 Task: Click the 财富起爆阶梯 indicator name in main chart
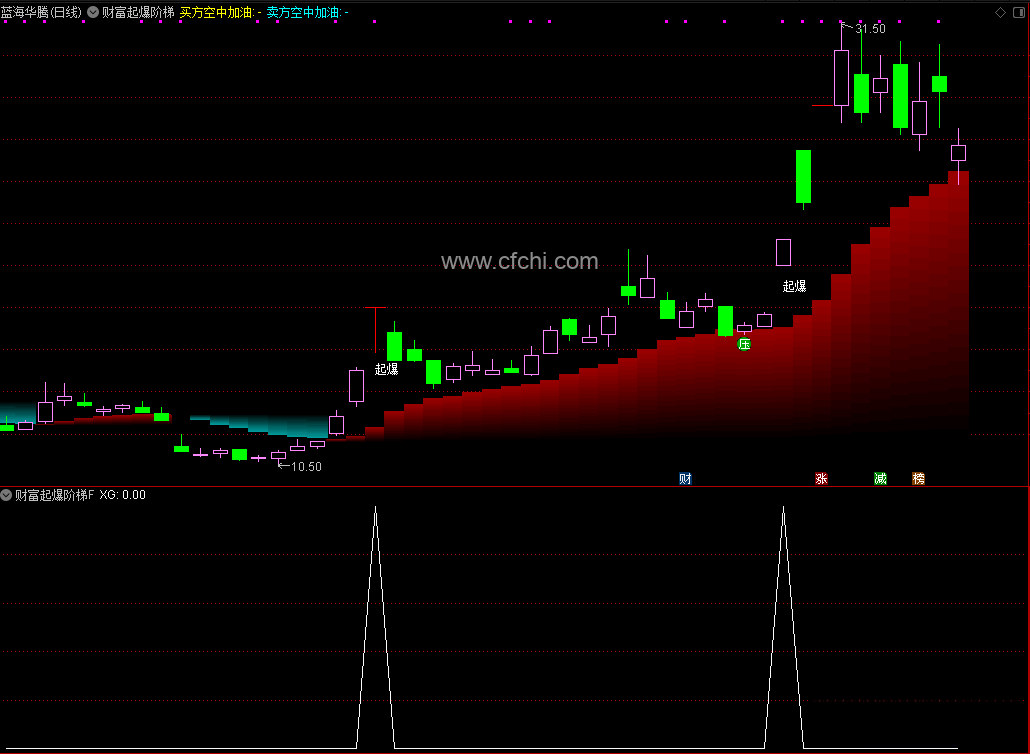pos(138,12)
